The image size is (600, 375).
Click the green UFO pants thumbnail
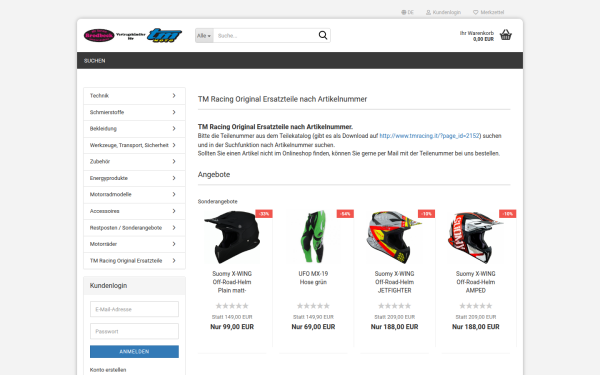(x=313, y=236)
